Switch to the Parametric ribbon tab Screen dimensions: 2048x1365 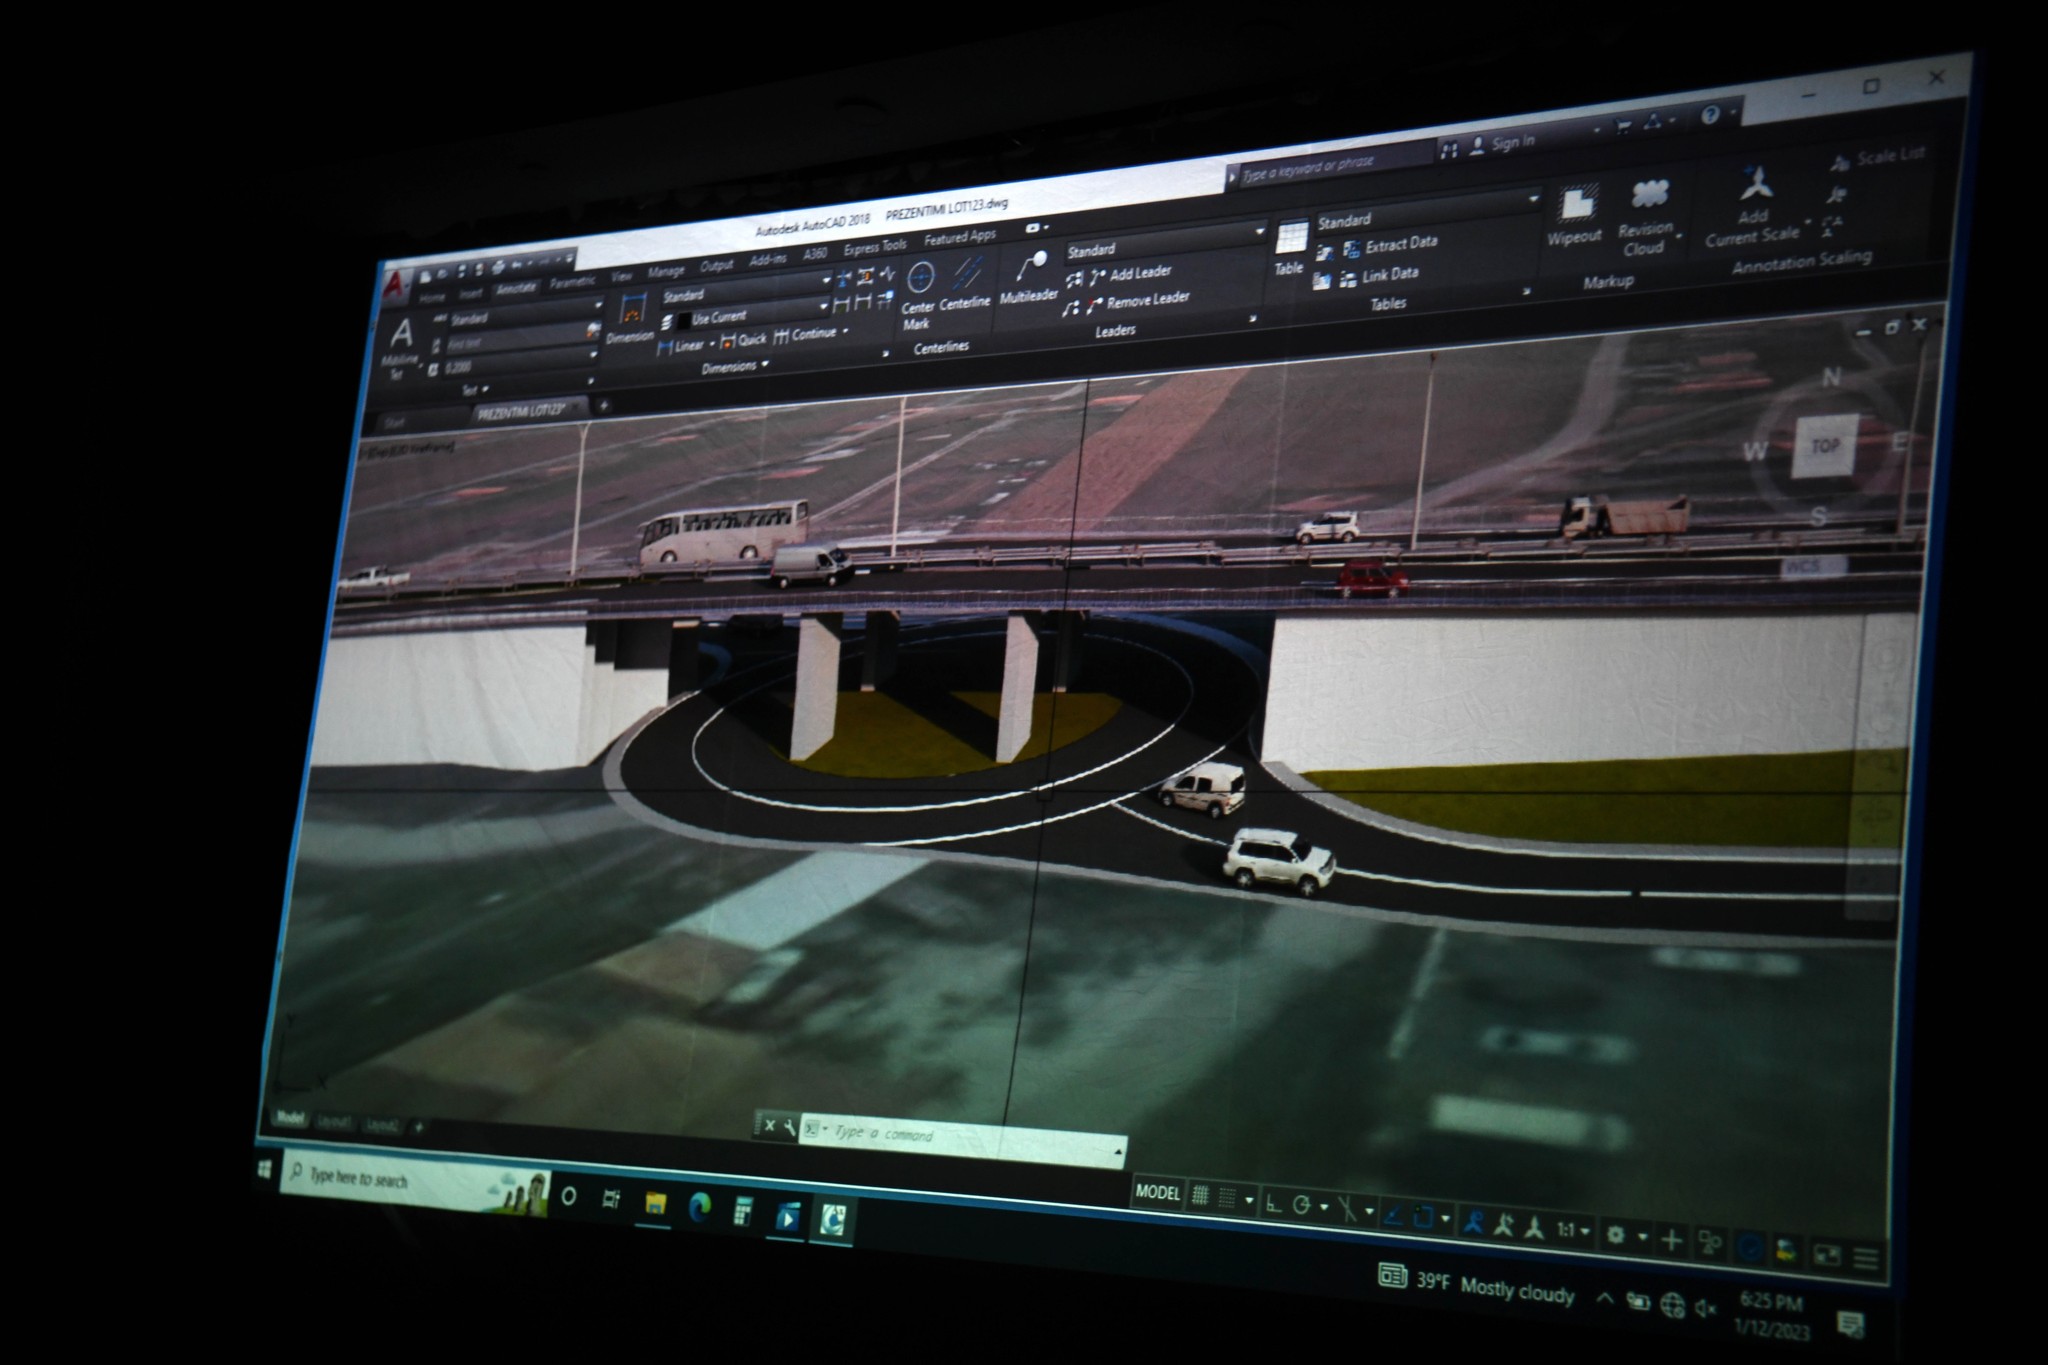tap(572, 281)
